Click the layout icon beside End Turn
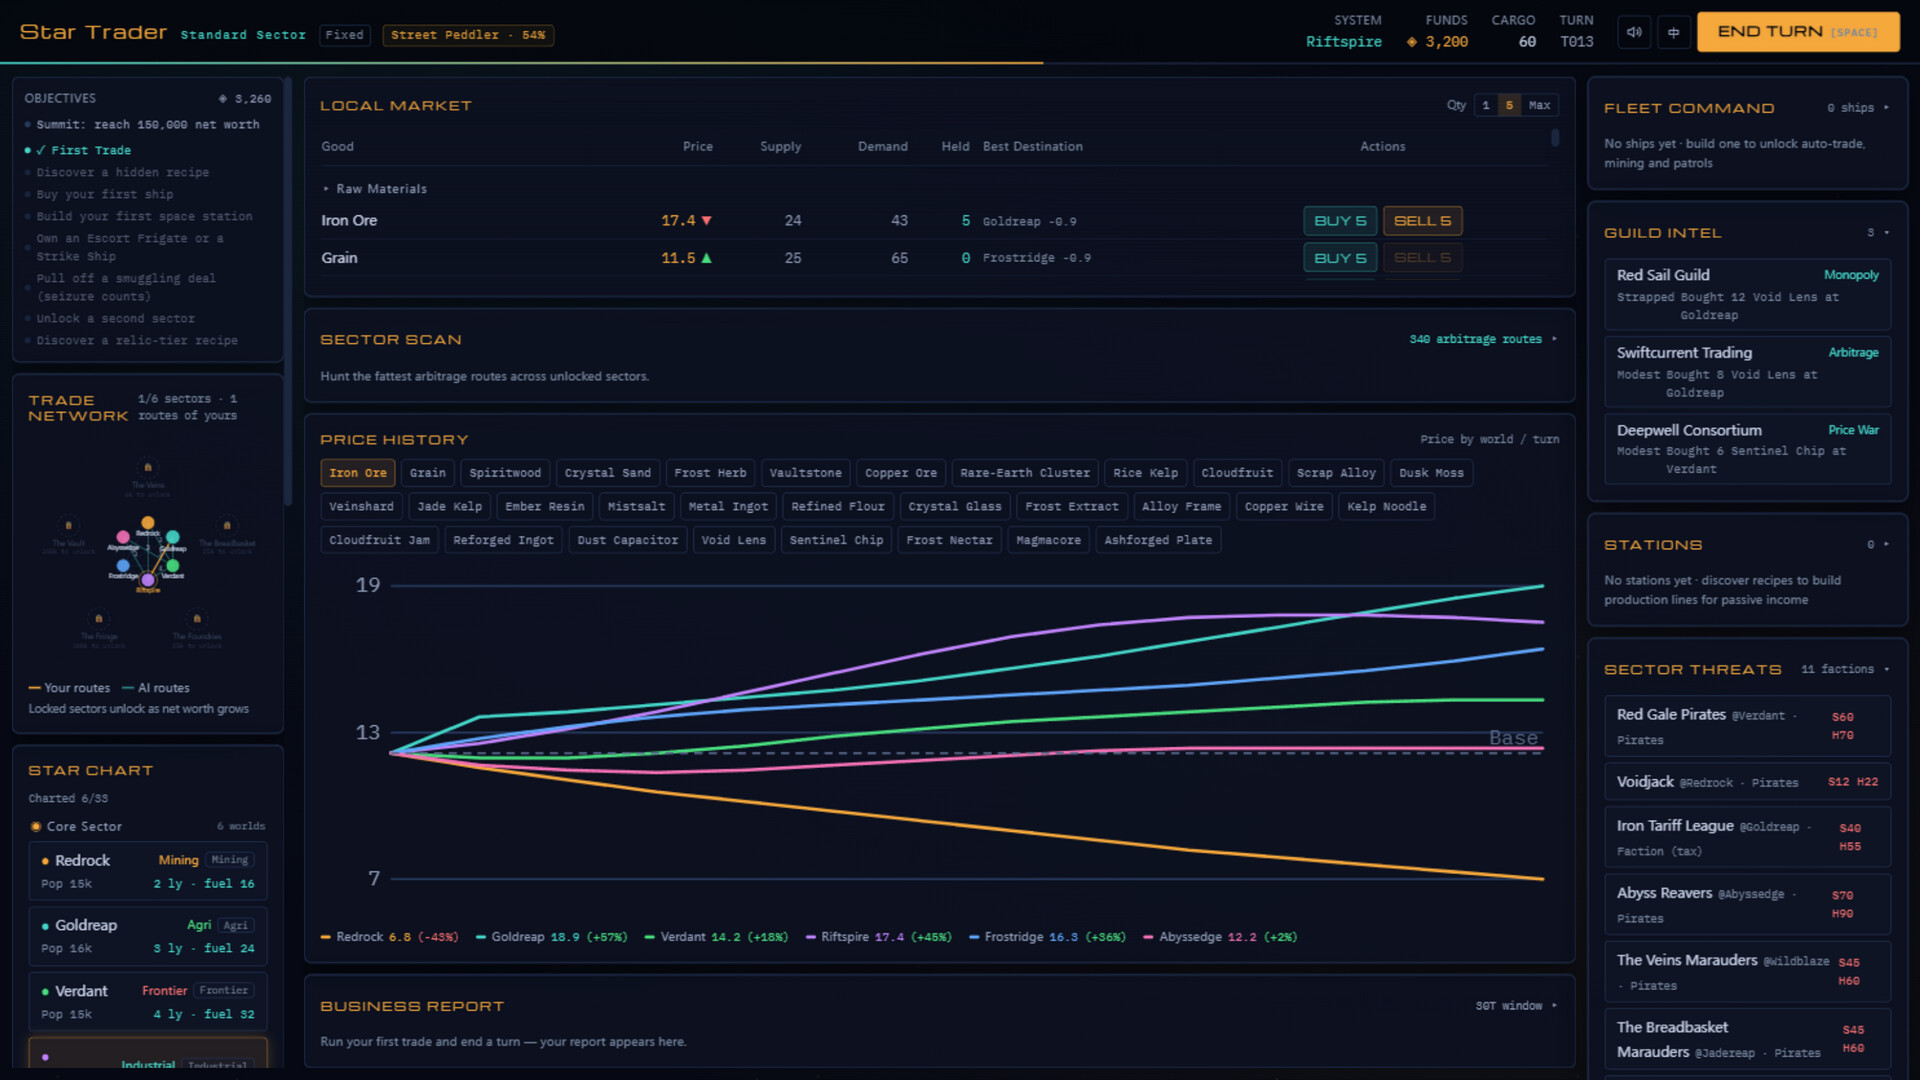 coord(1673,32)
